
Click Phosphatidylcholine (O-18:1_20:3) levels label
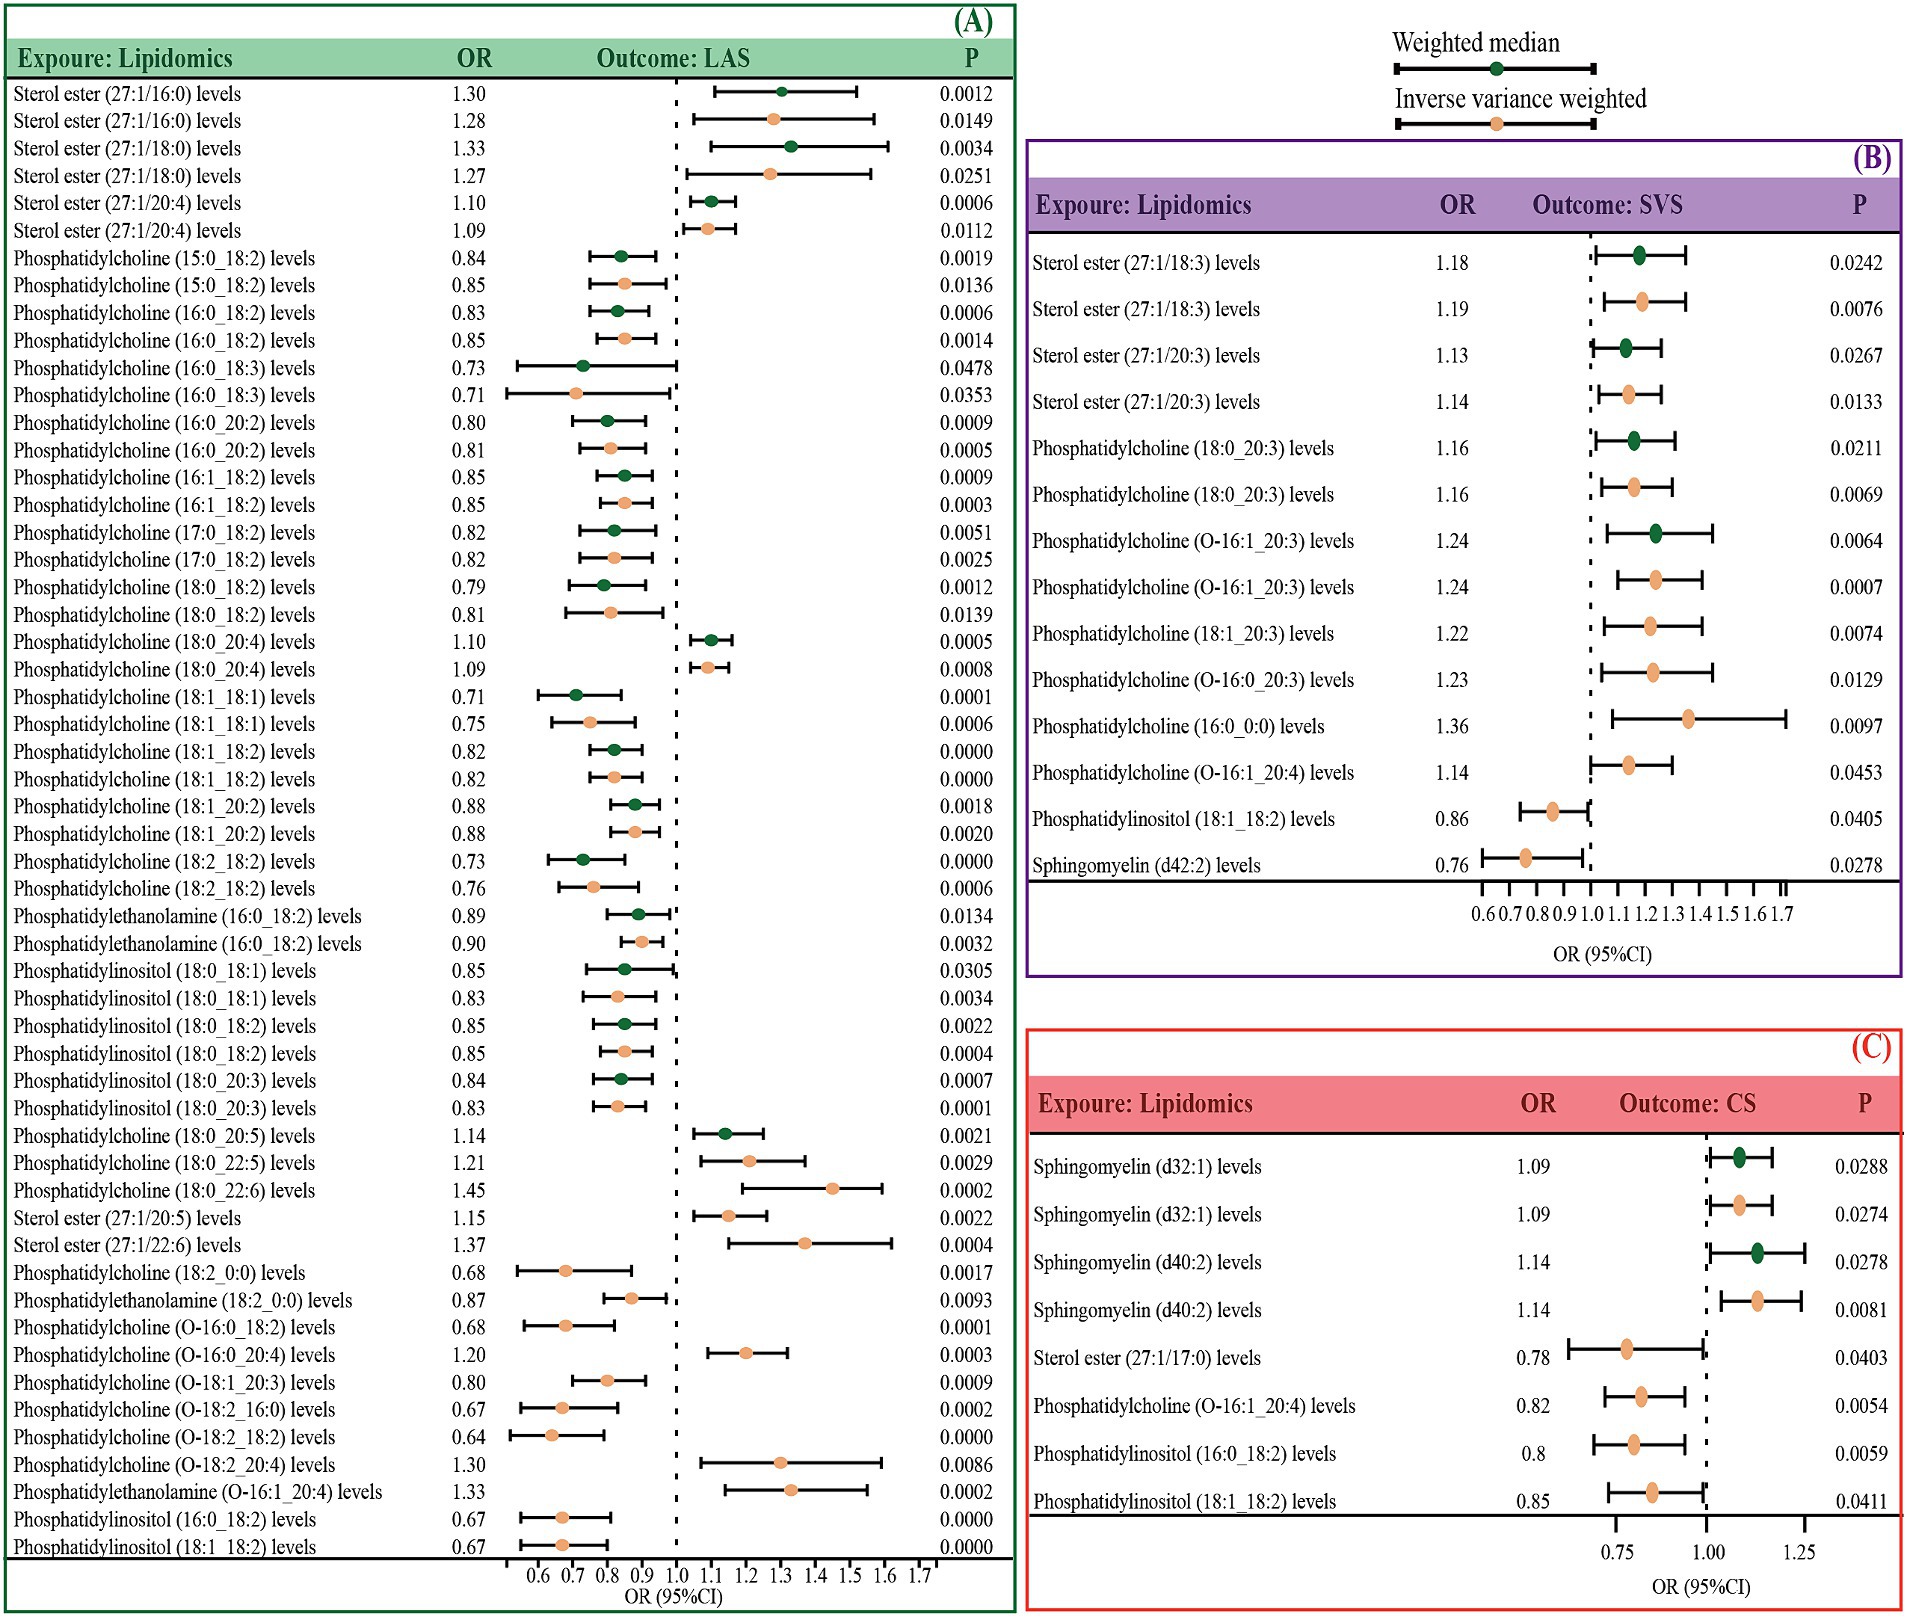point(174,1382)
